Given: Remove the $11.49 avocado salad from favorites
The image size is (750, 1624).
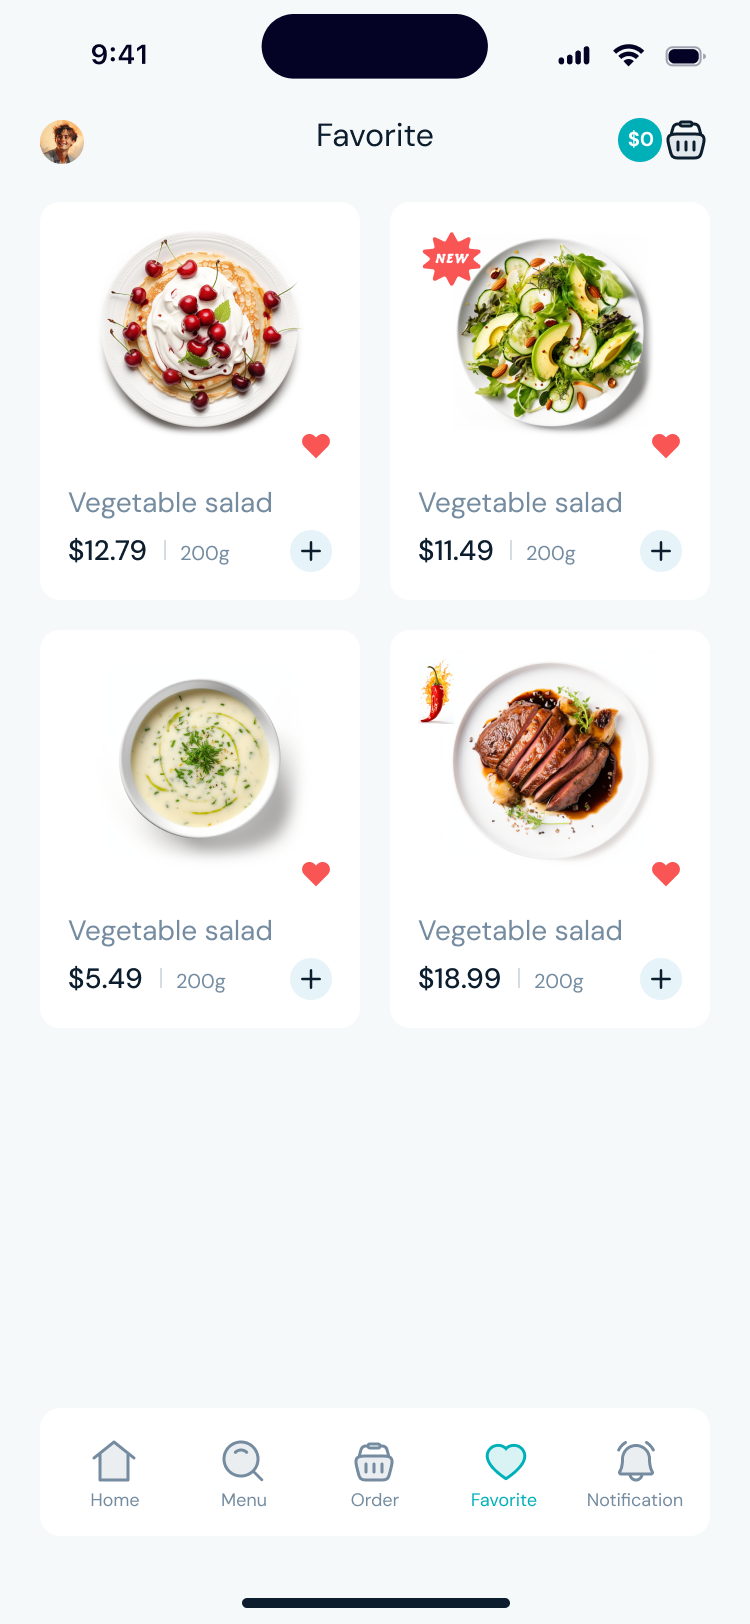Looking at the screenshot, I should click(666, 445).
